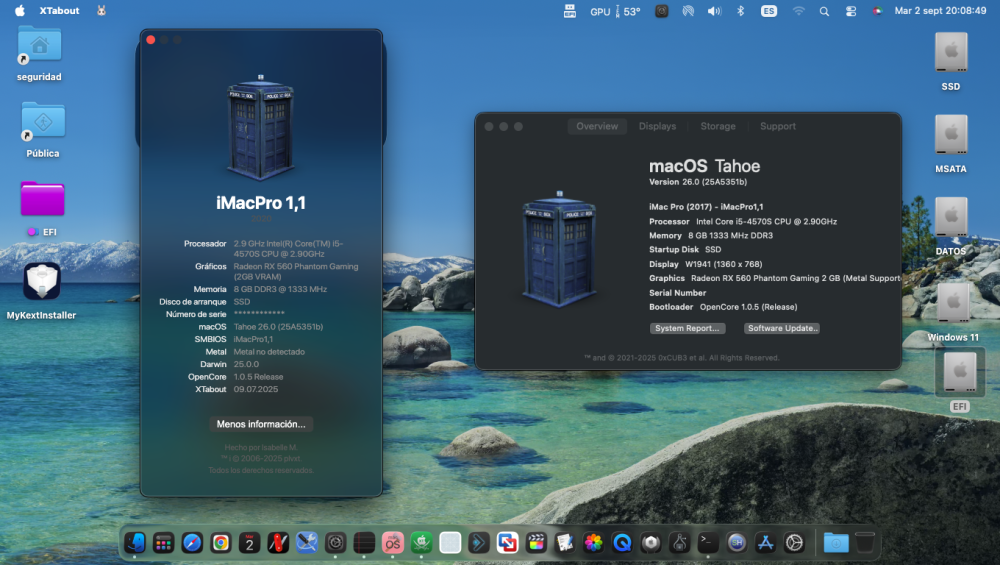Switch input source via ES icon

768,11
